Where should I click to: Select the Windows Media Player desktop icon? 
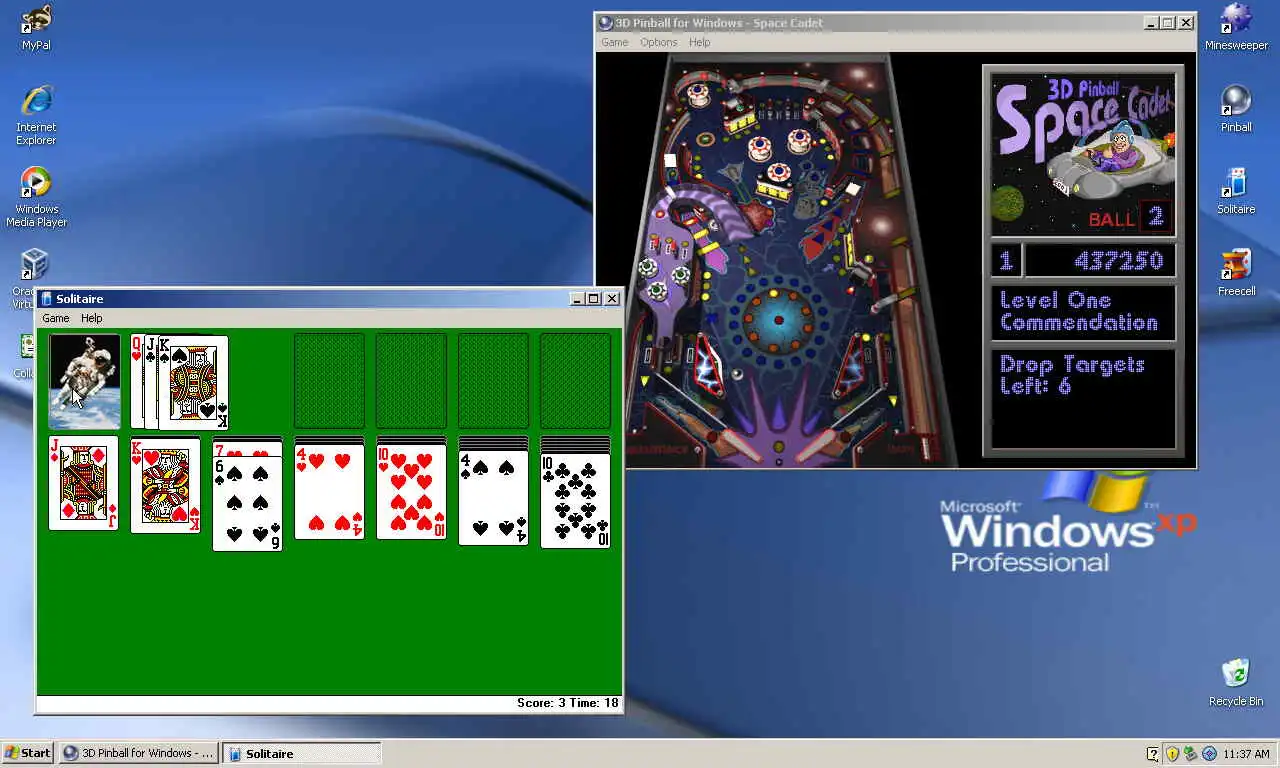click(36, 197)
